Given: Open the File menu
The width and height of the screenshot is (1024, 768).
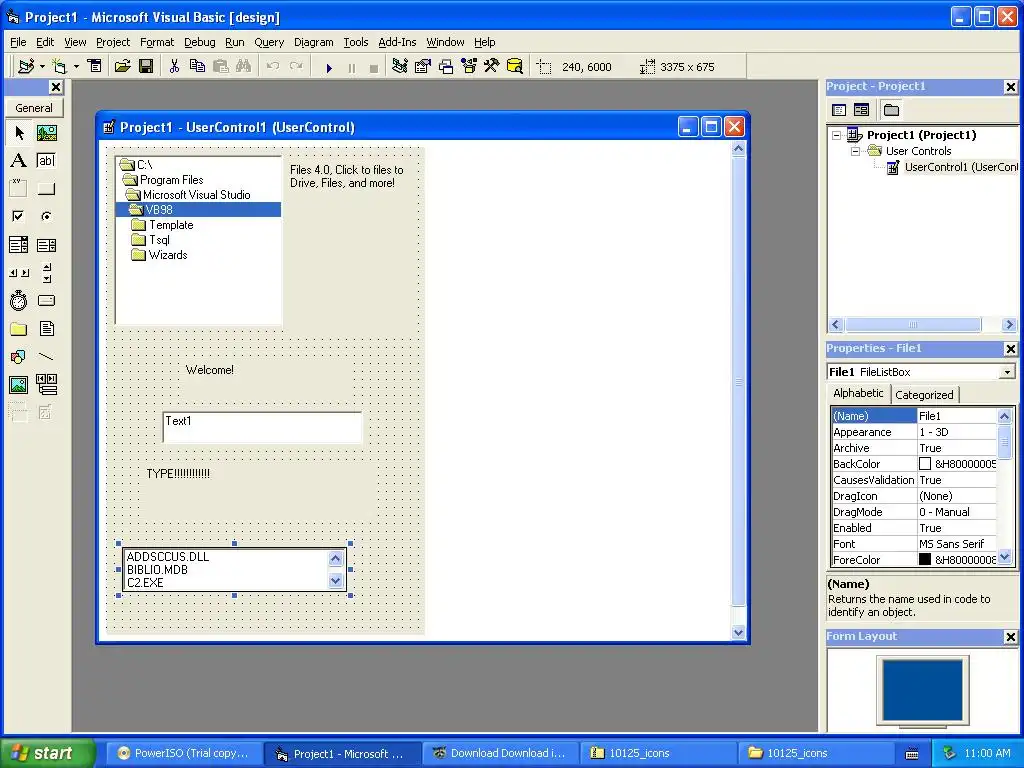Looking at the screenshot, I should click(18, 42).
